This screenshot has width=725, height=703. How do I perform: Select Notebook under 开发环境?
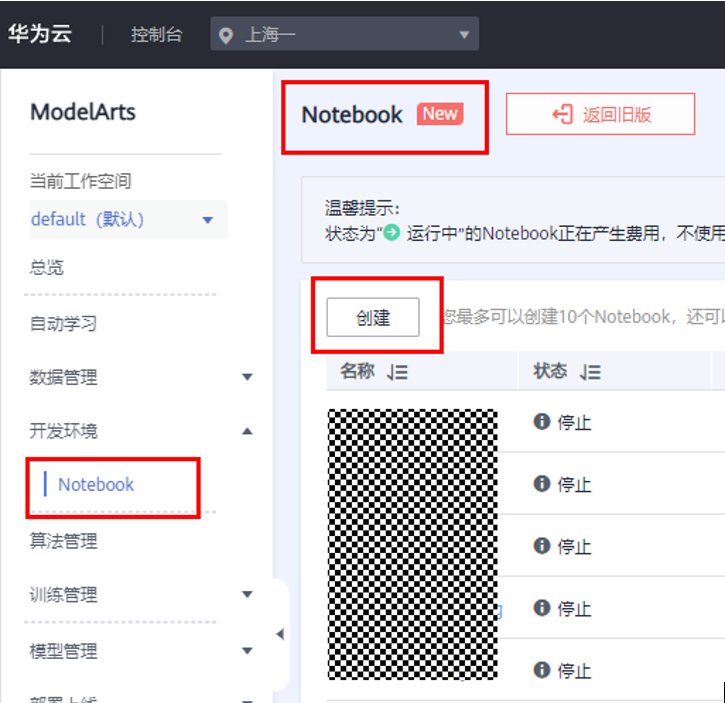96,485
